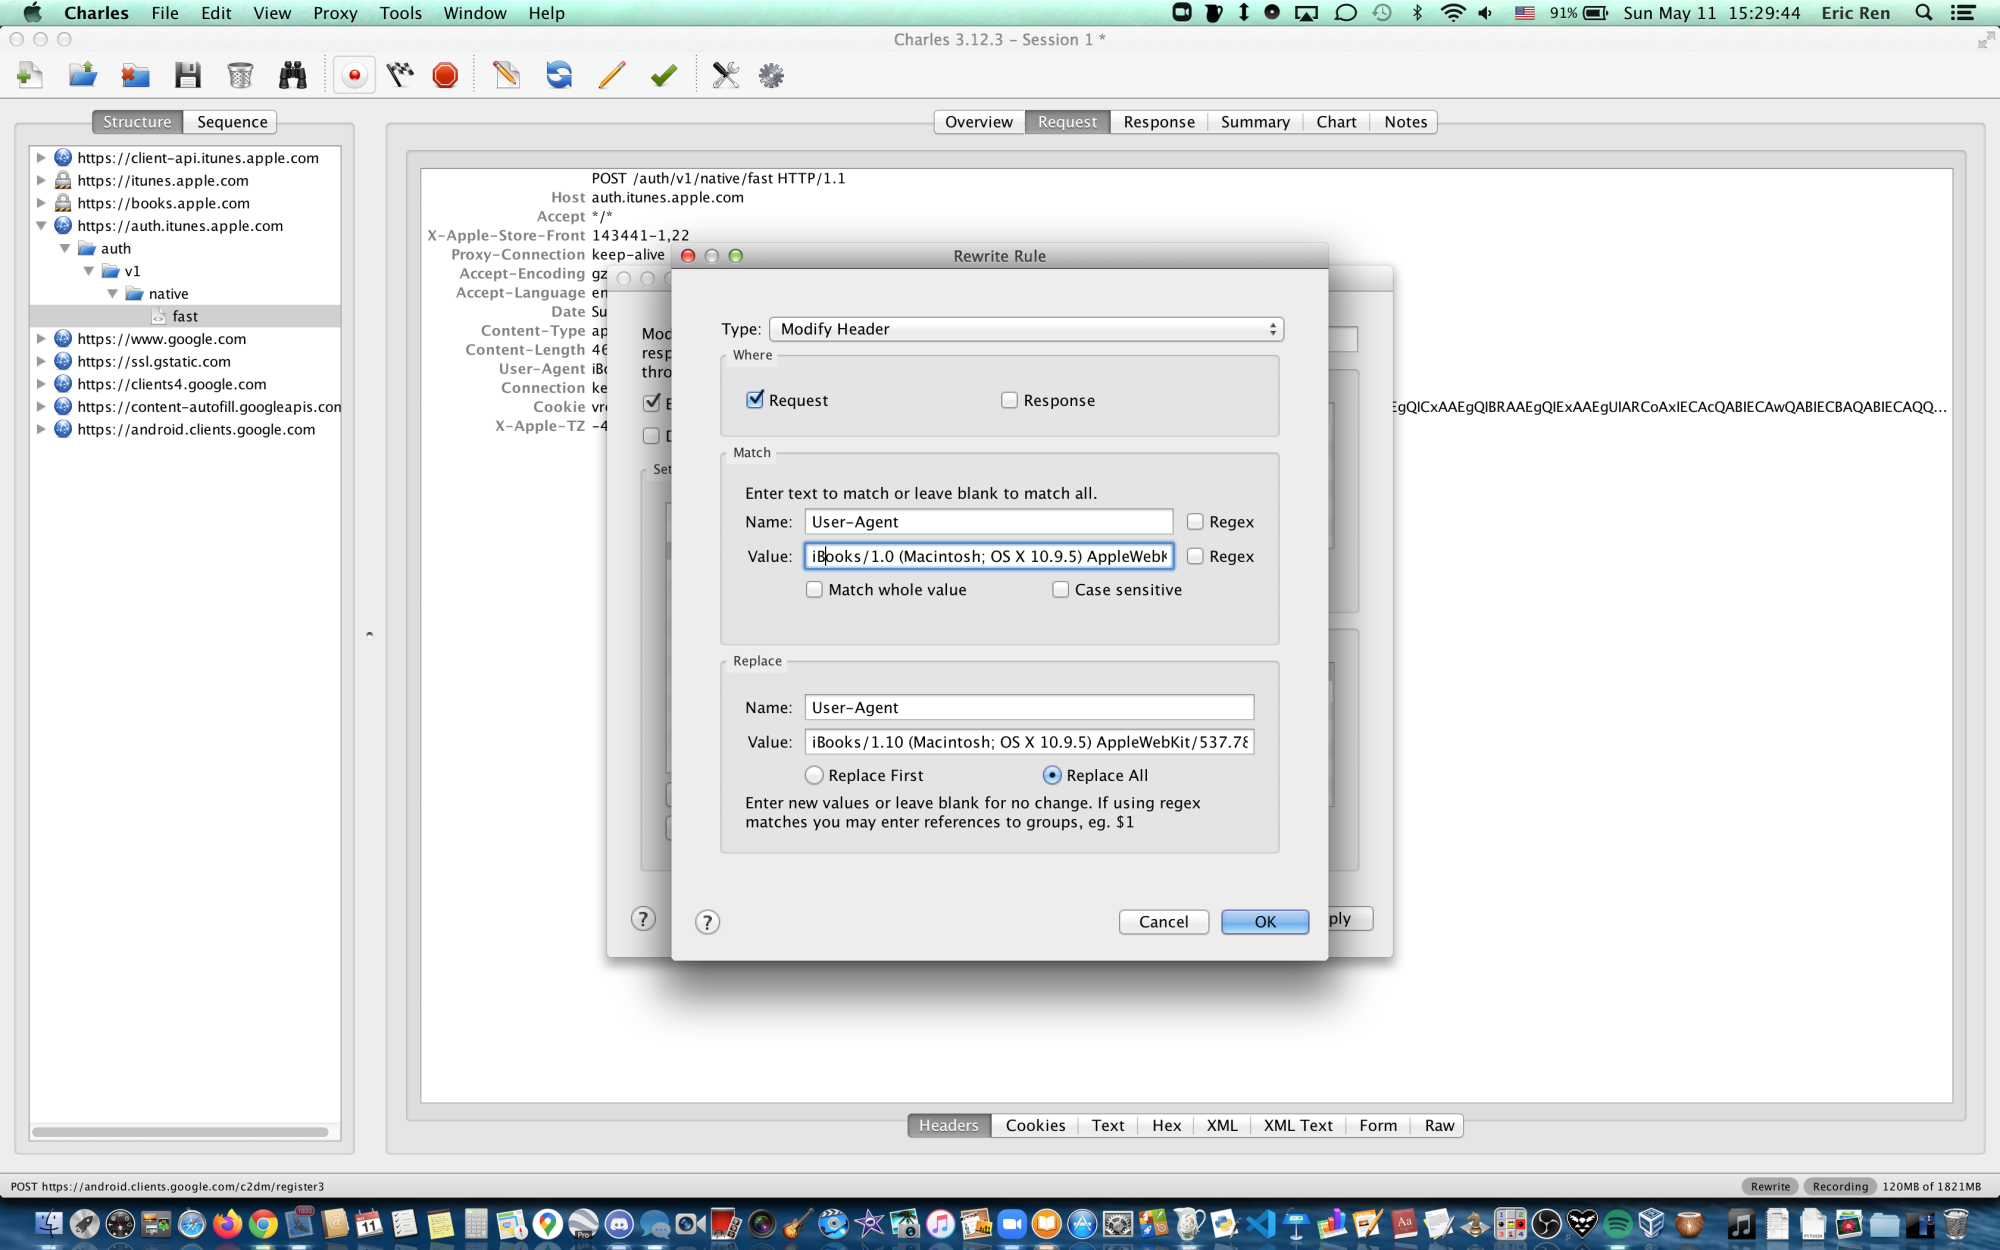Collapse the auth folder in tree

click(x=64, y=248)
